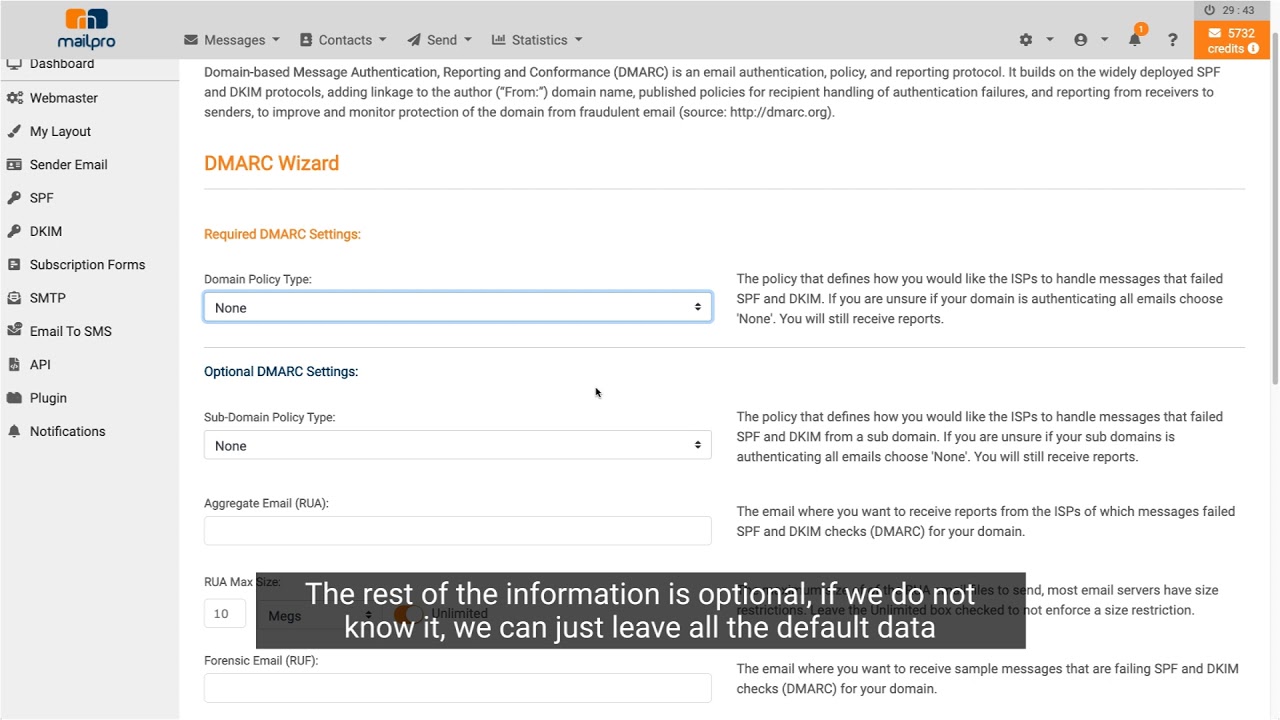Click the SPF key icon in sidebar
Viewport: 1280px width, 720px height.
14,198
